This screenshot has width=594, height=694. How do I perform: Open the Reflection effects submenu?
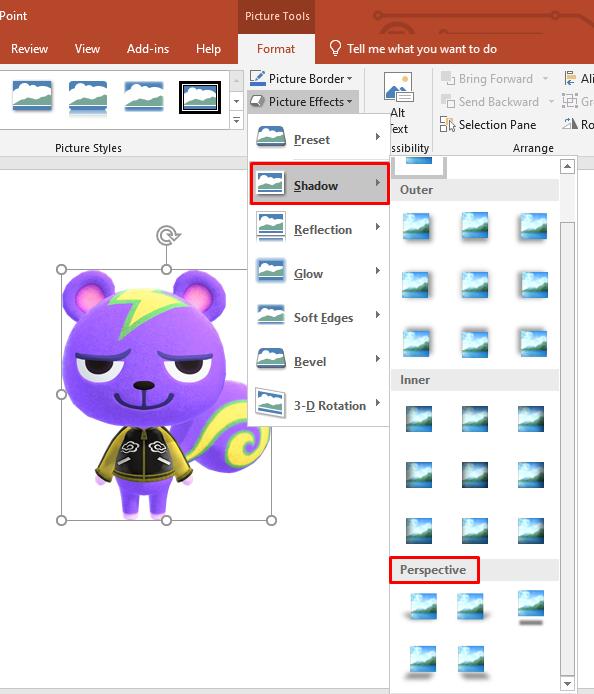319,229
